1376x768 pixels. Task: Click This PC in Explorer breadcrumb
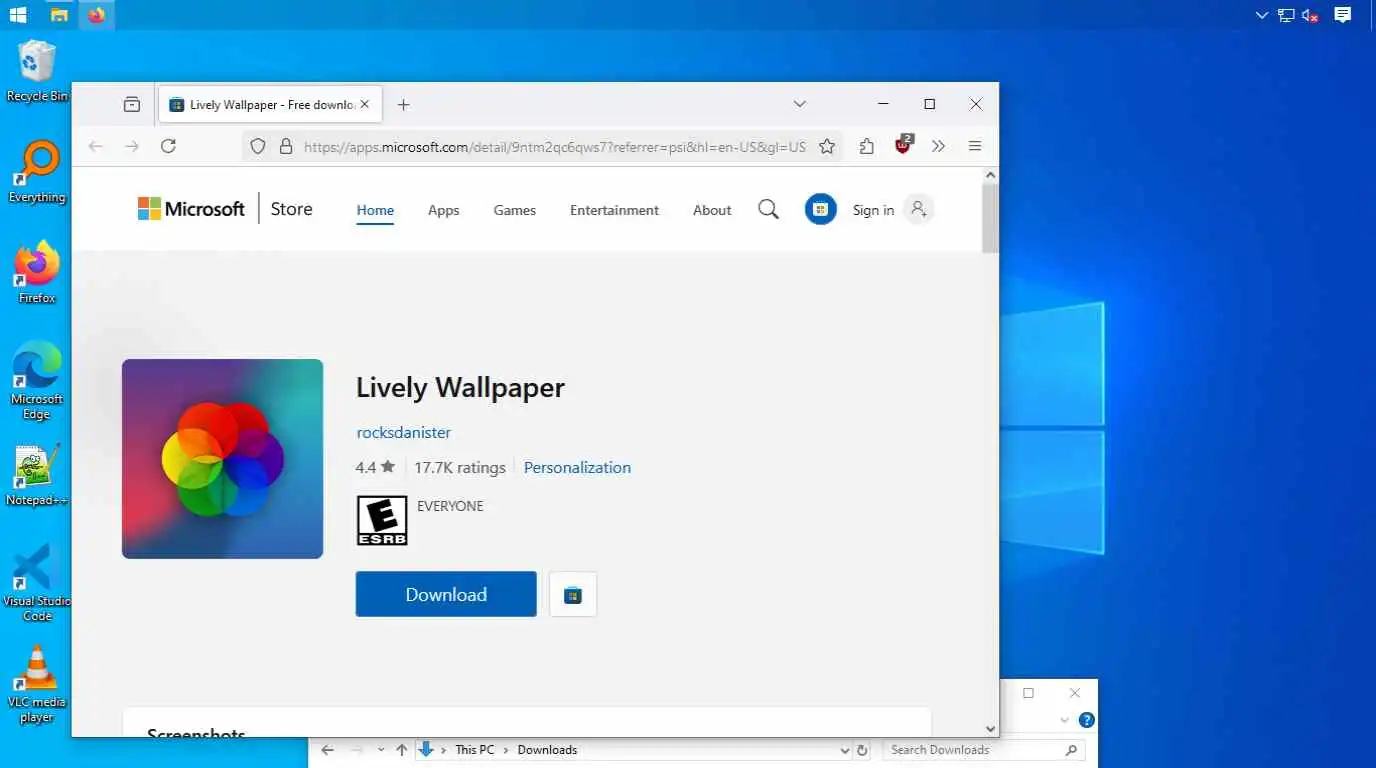pyautogui.click(x=474, y=750)
